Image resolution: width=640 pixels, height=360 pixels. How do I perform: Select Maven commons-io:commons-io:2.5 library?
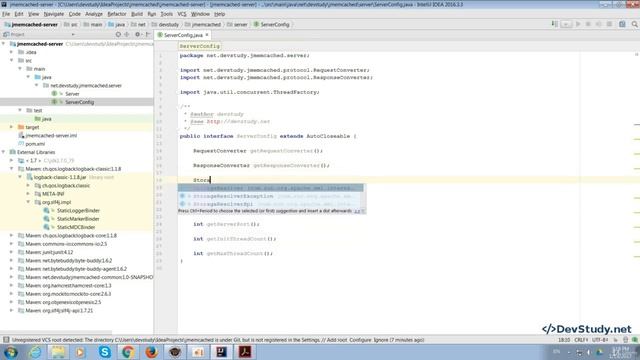click(x=66, y=244)
